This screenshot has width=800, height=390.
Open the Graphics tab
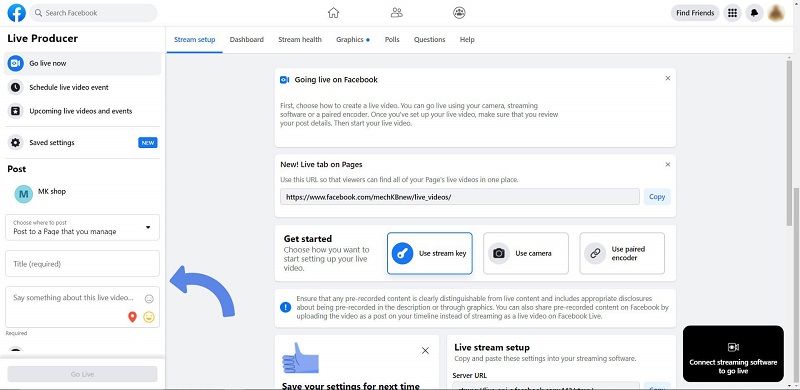[353, 39]
